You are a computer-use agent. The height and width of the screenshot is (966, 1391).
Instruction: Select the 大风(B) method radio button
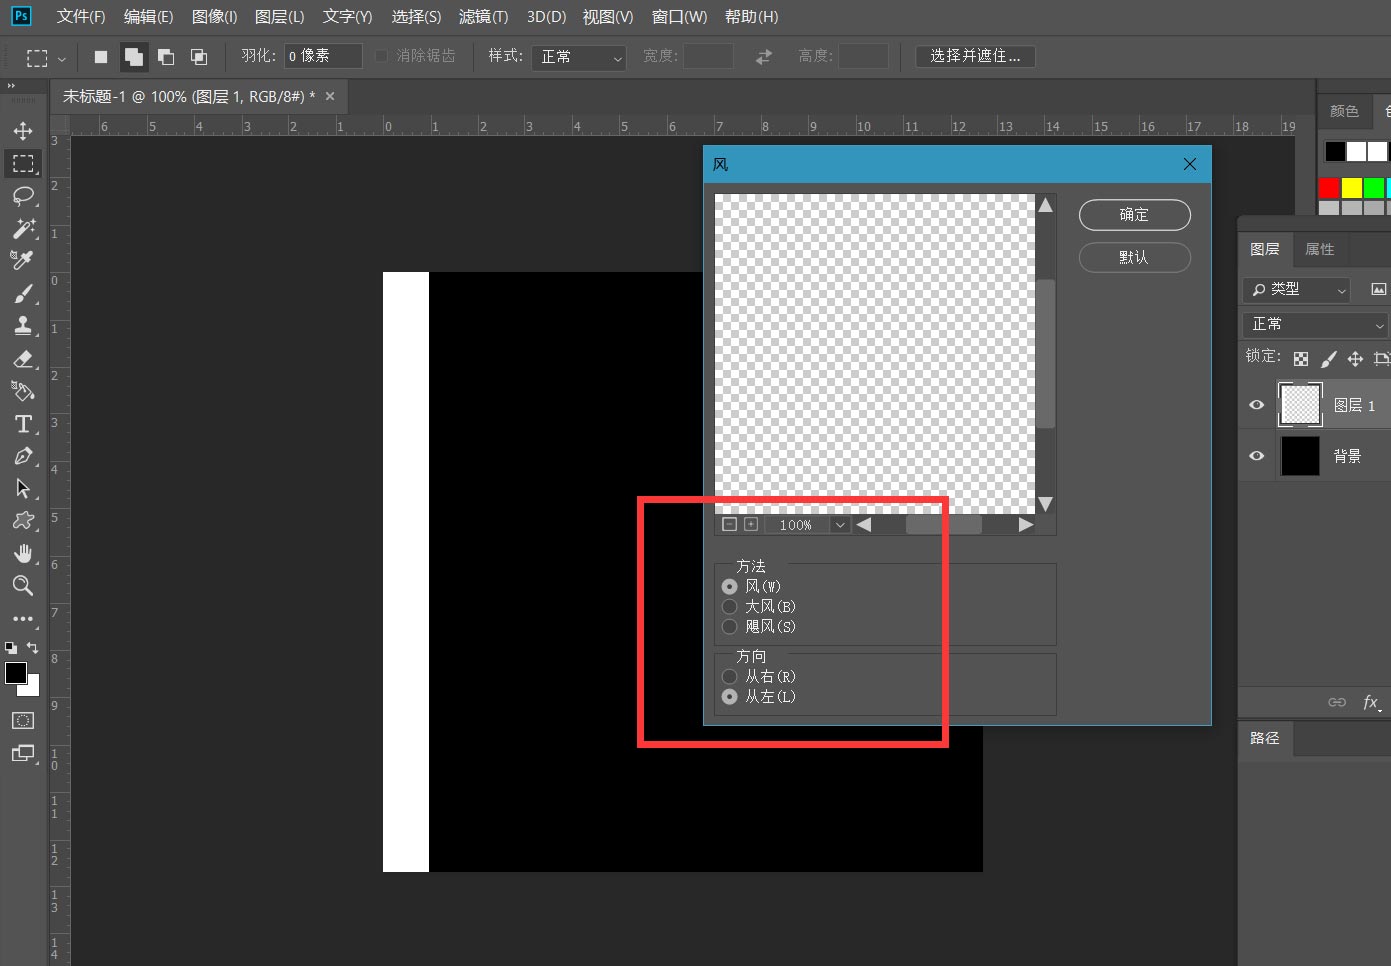coord(729,606)
